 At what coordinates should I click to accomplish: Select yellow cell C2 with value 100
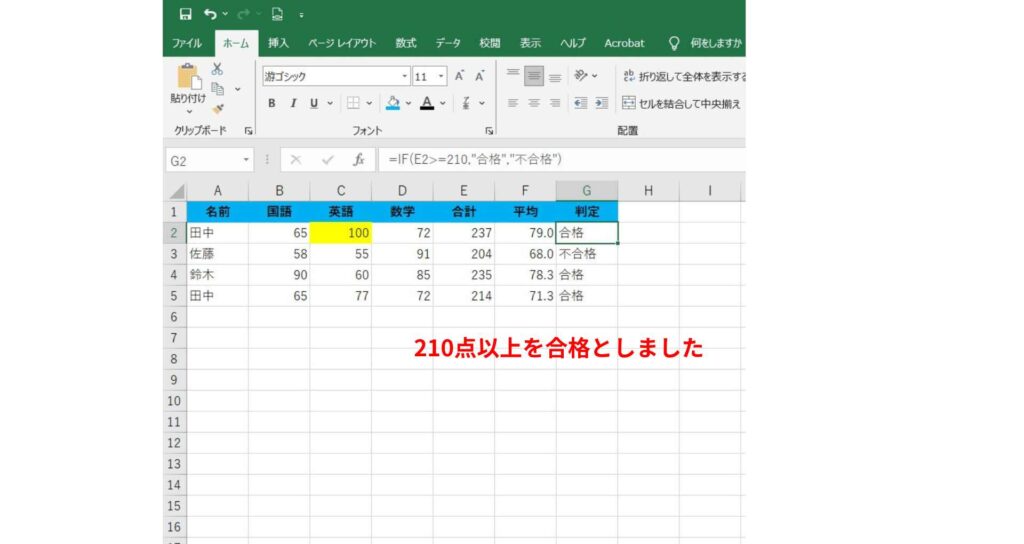[341, 233]
